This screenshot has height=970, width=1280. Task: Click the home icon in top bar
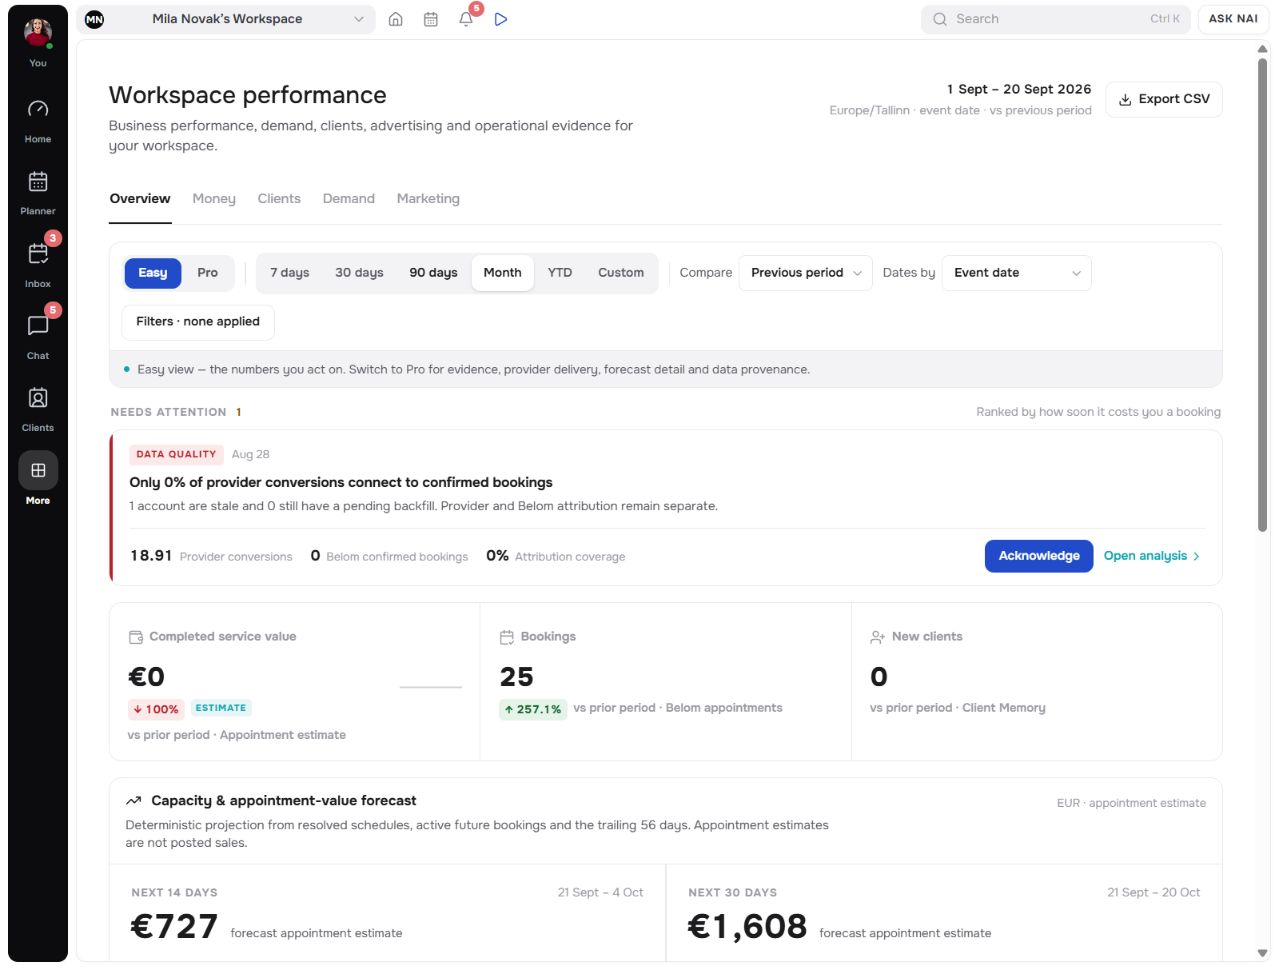396,19
